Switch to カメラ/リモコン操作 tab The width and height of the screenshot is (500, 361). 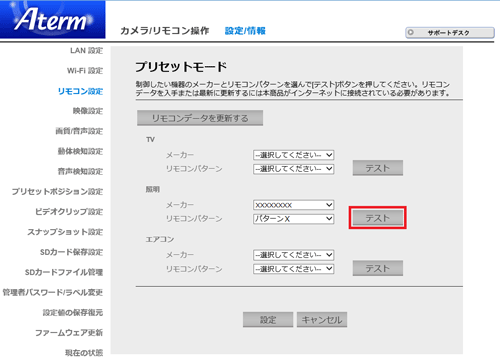[165, 31]
